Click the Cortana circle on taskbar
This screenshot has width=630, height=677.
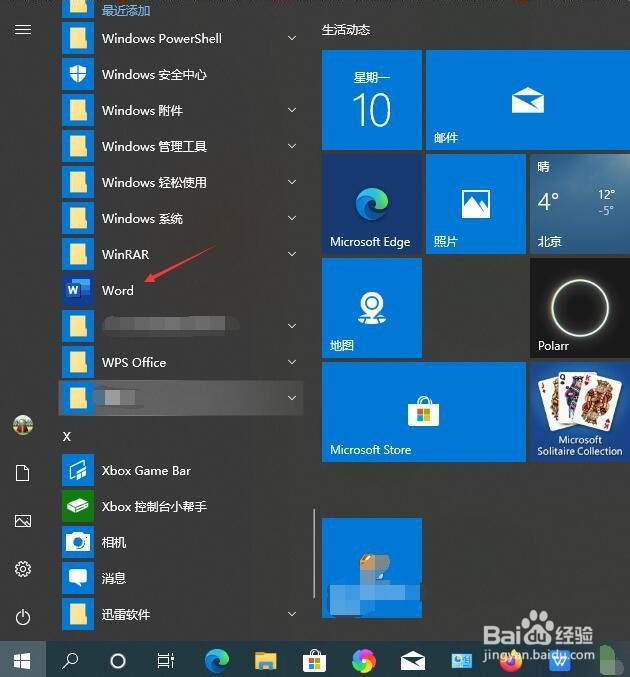click(x=118, y=661)
